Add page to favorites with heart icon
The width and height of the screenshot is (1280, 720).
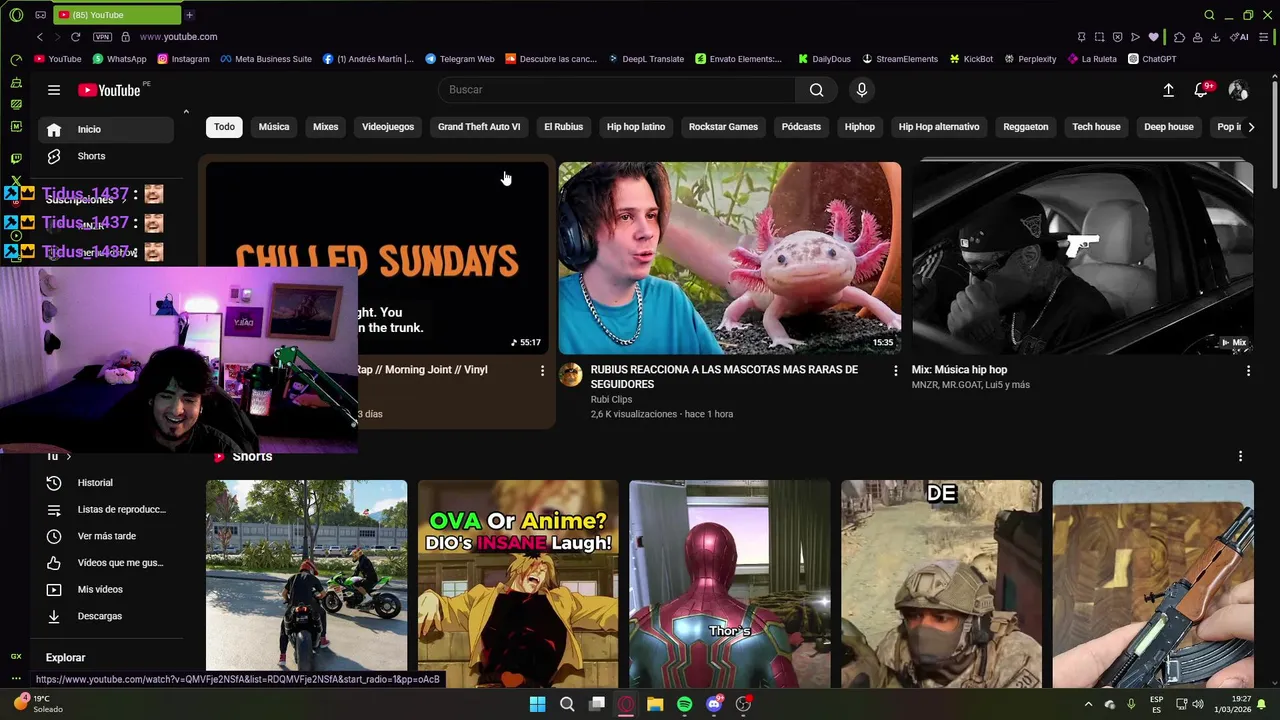click(x=1153, y=37)
